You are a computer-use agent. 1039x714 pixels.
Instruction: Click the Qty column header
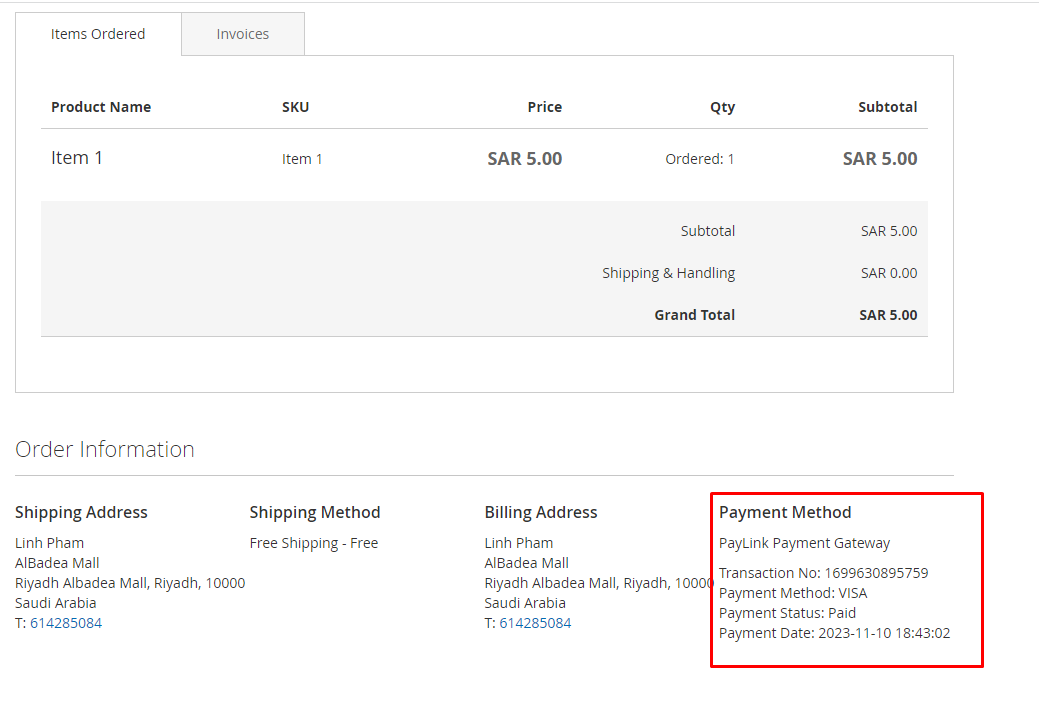[x=722, y=107]
